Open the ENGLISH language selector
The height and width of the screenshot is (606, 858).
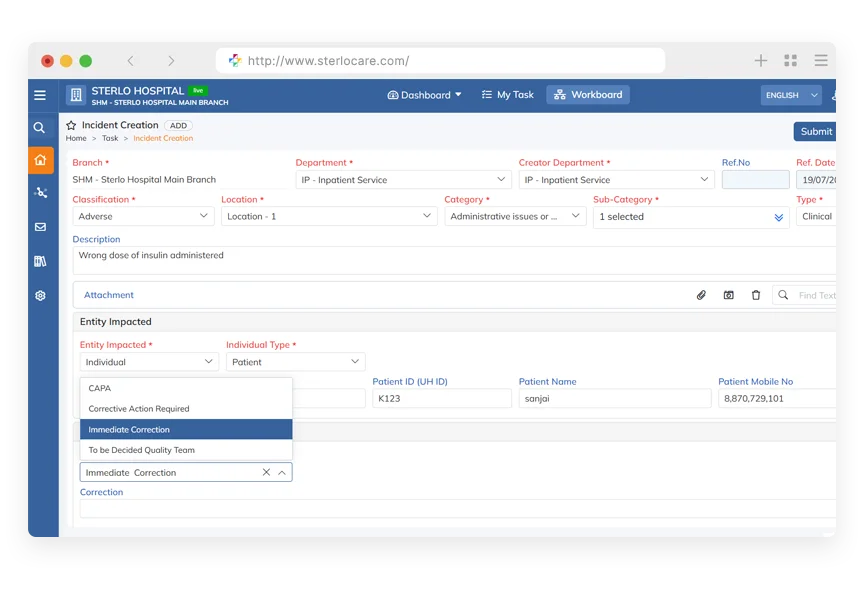point(791,95)
